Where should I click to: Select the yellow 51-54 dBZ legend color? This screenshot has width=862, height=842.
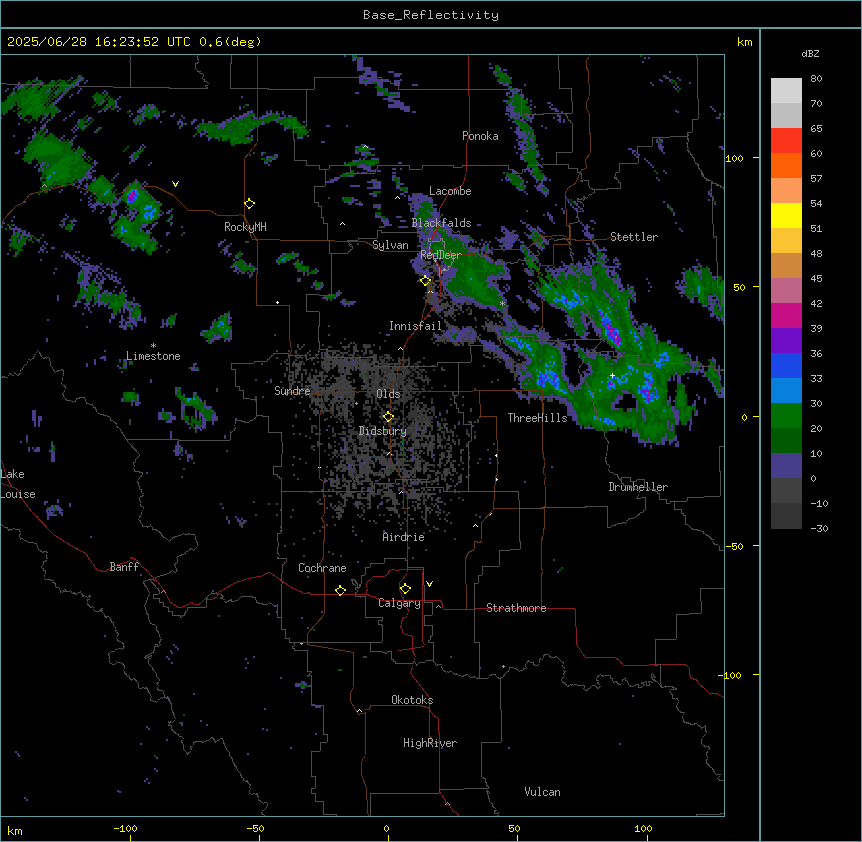coord(786,215)
